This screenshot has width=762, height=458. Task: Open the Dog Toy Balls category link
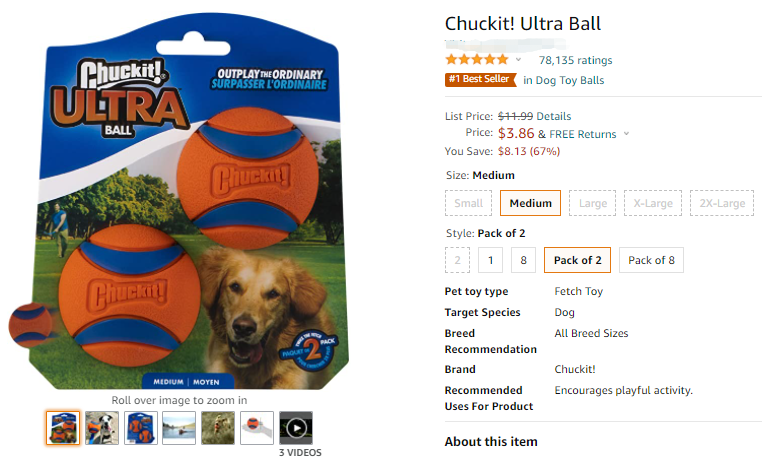click(570, 80)
